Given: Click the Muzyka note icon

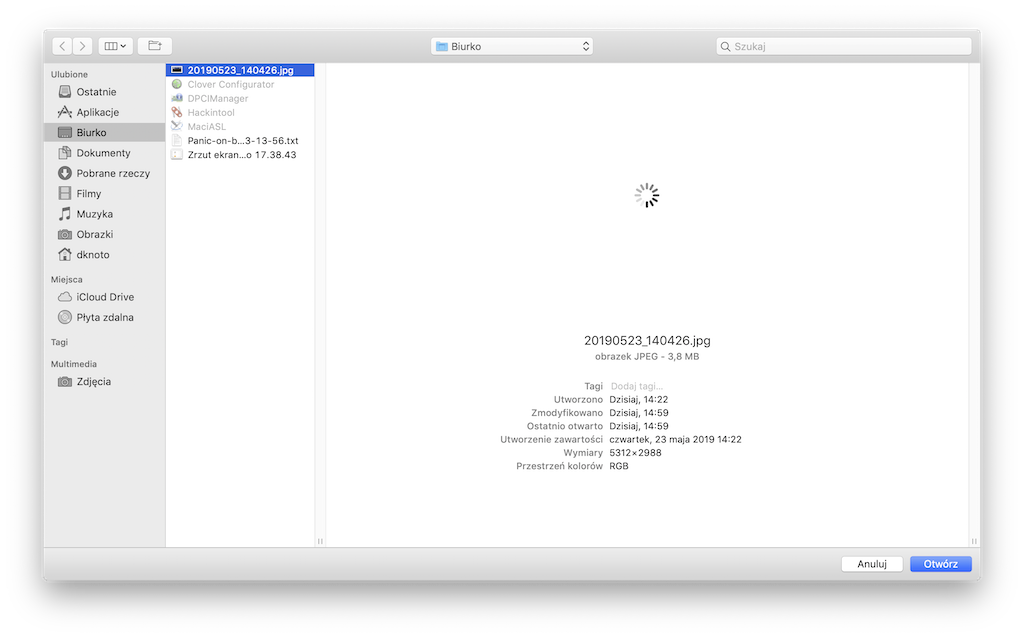Looking at the screenshot, I should click(x=65, y=214).
